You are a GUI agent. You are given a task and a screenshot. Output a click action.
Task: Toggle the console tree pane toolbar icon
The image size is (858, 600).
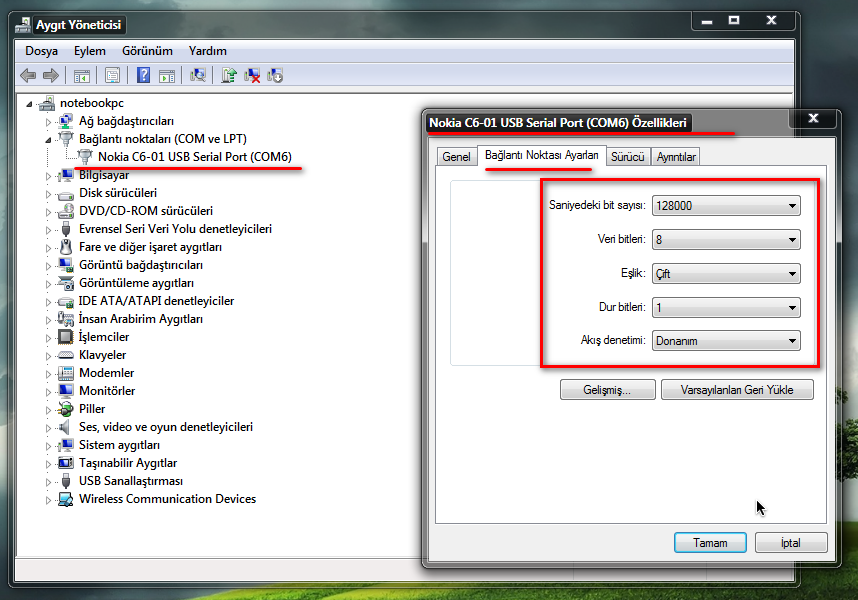(82, 75)
